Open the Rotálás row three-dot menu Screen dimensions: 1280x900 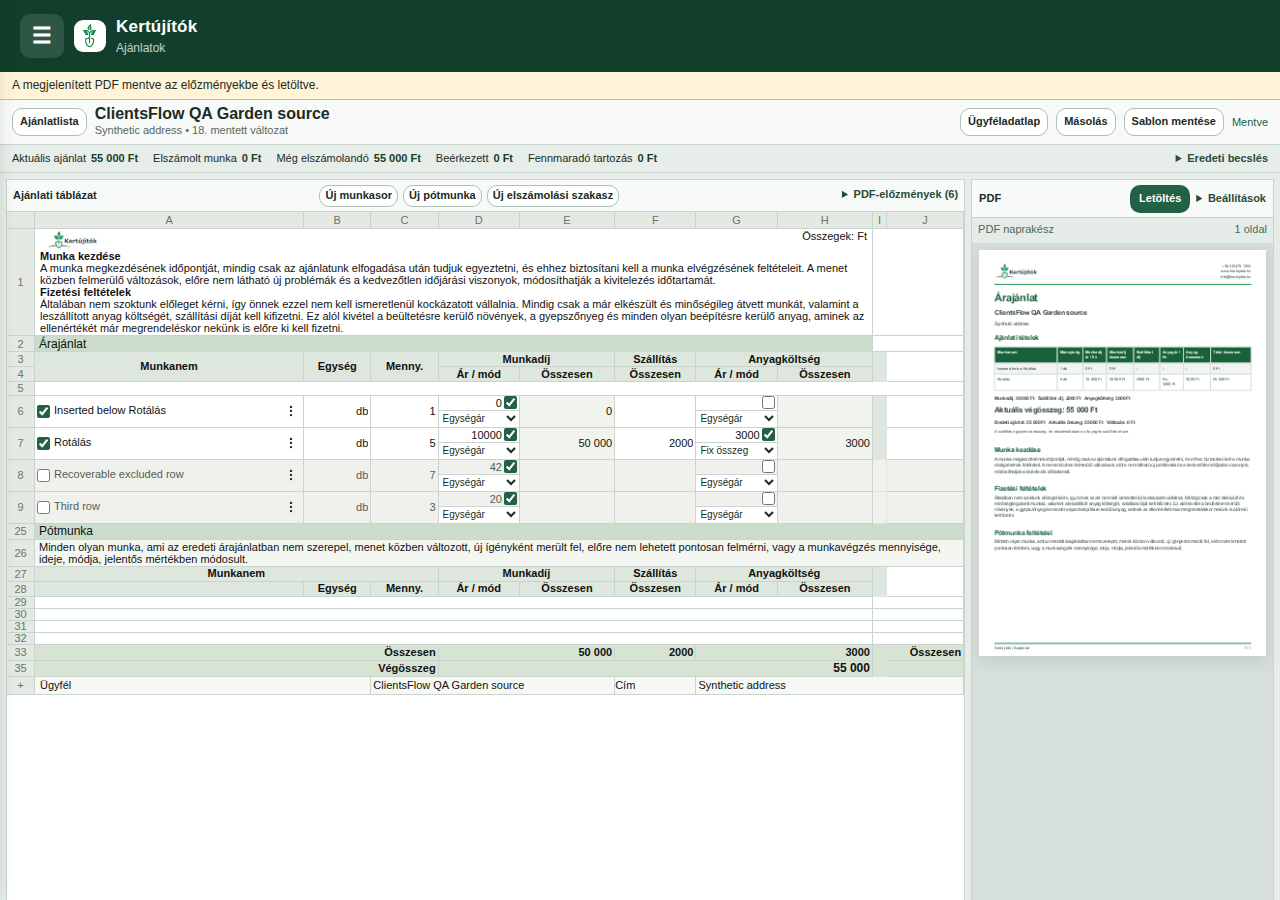click(x=291, y=443)
